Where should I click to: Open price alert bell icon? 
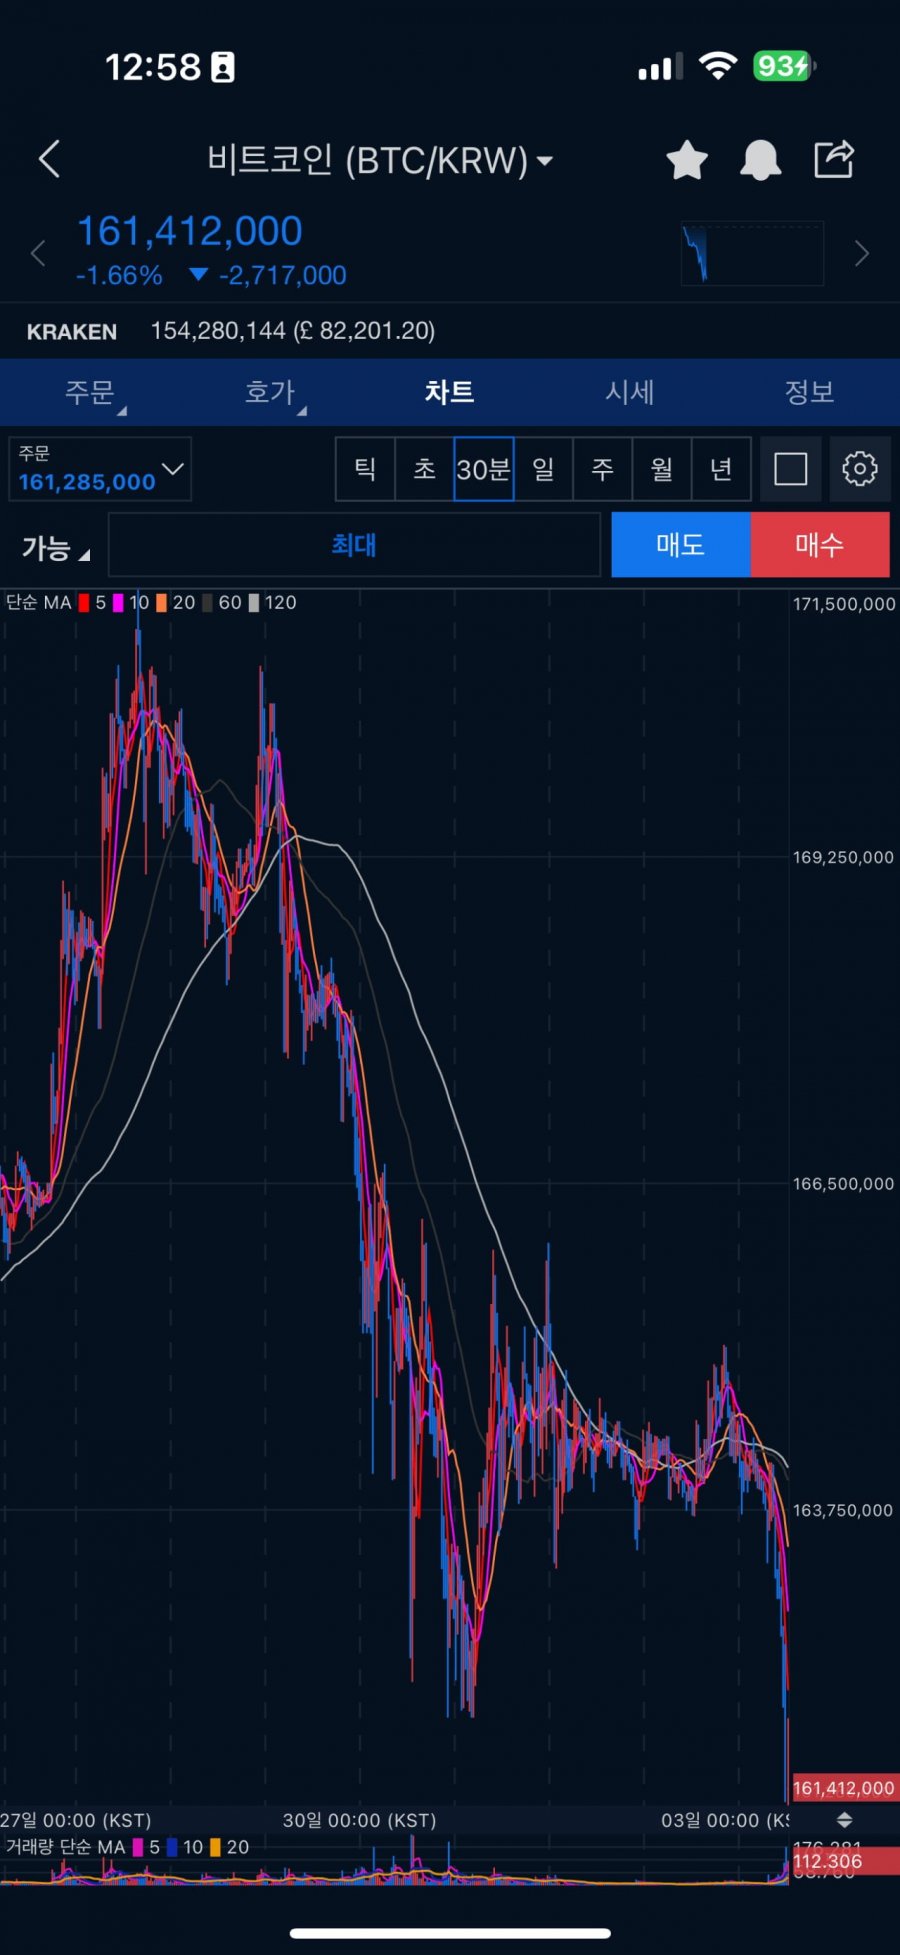(x=760, y=160)
